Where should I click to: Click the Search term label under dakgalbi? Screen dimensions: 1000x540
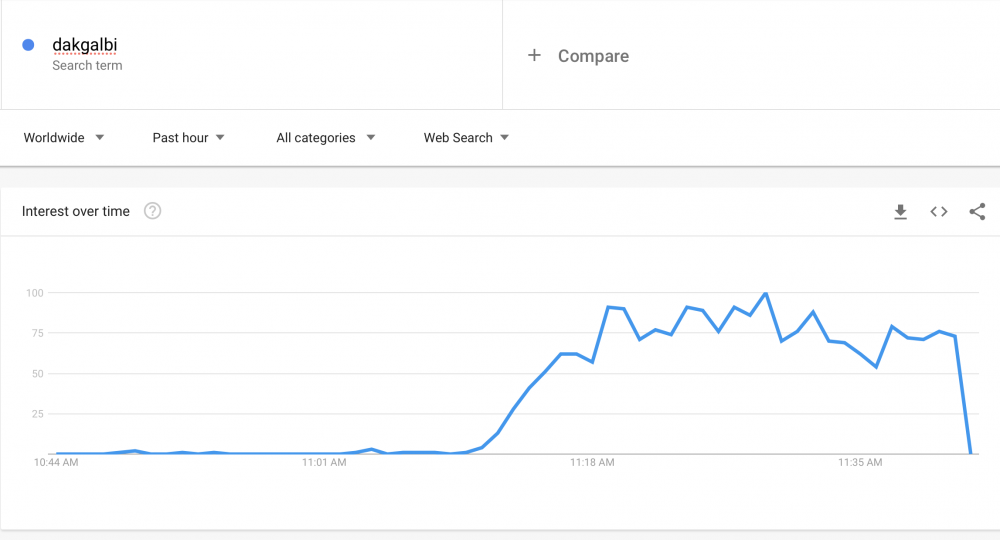tap(87, 66)
